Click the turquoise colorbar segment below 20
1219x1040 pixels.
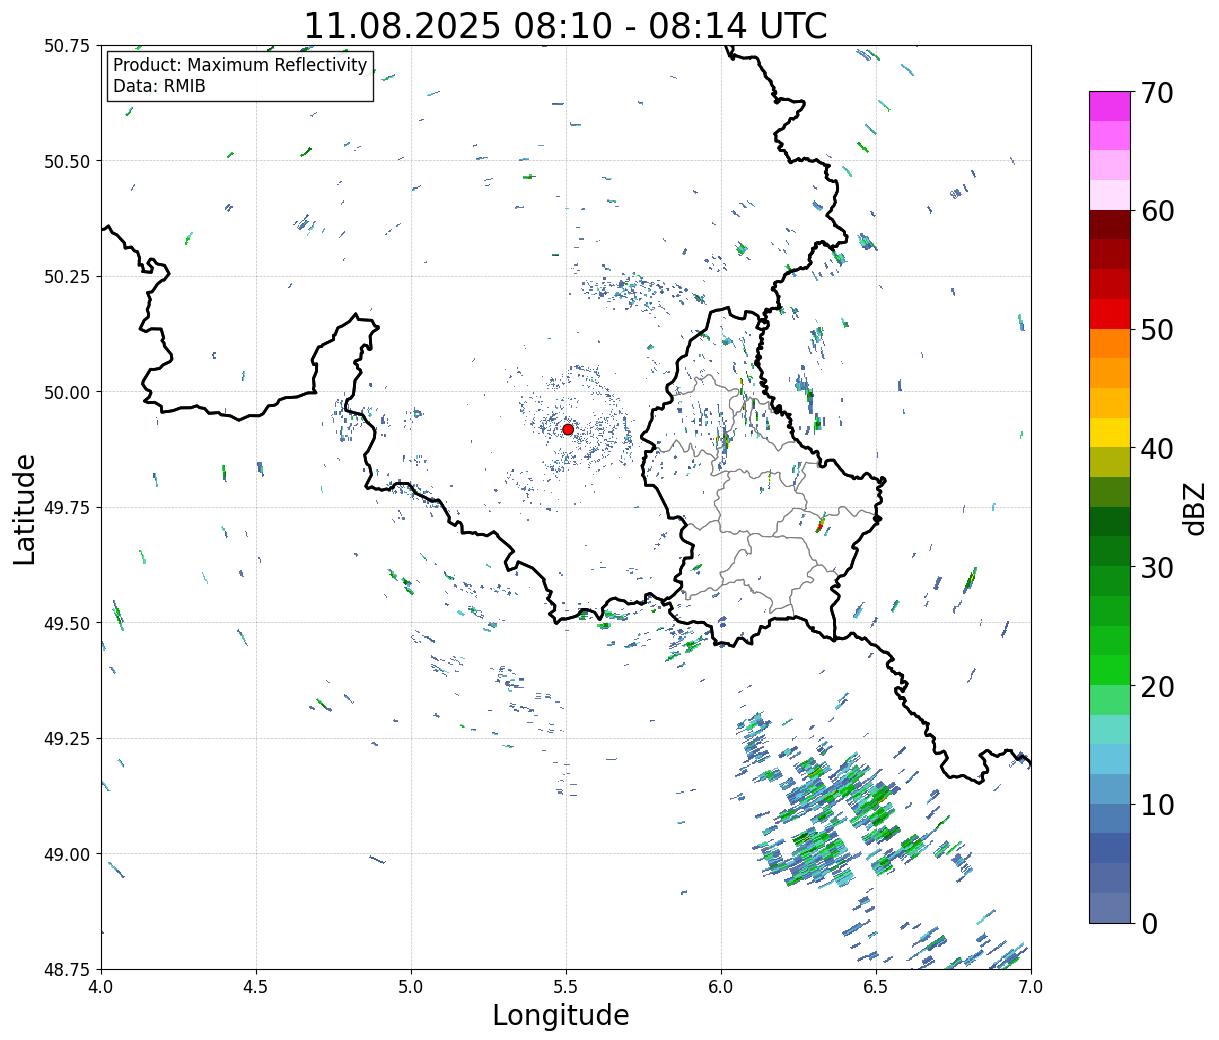(x=1109, y=729)
